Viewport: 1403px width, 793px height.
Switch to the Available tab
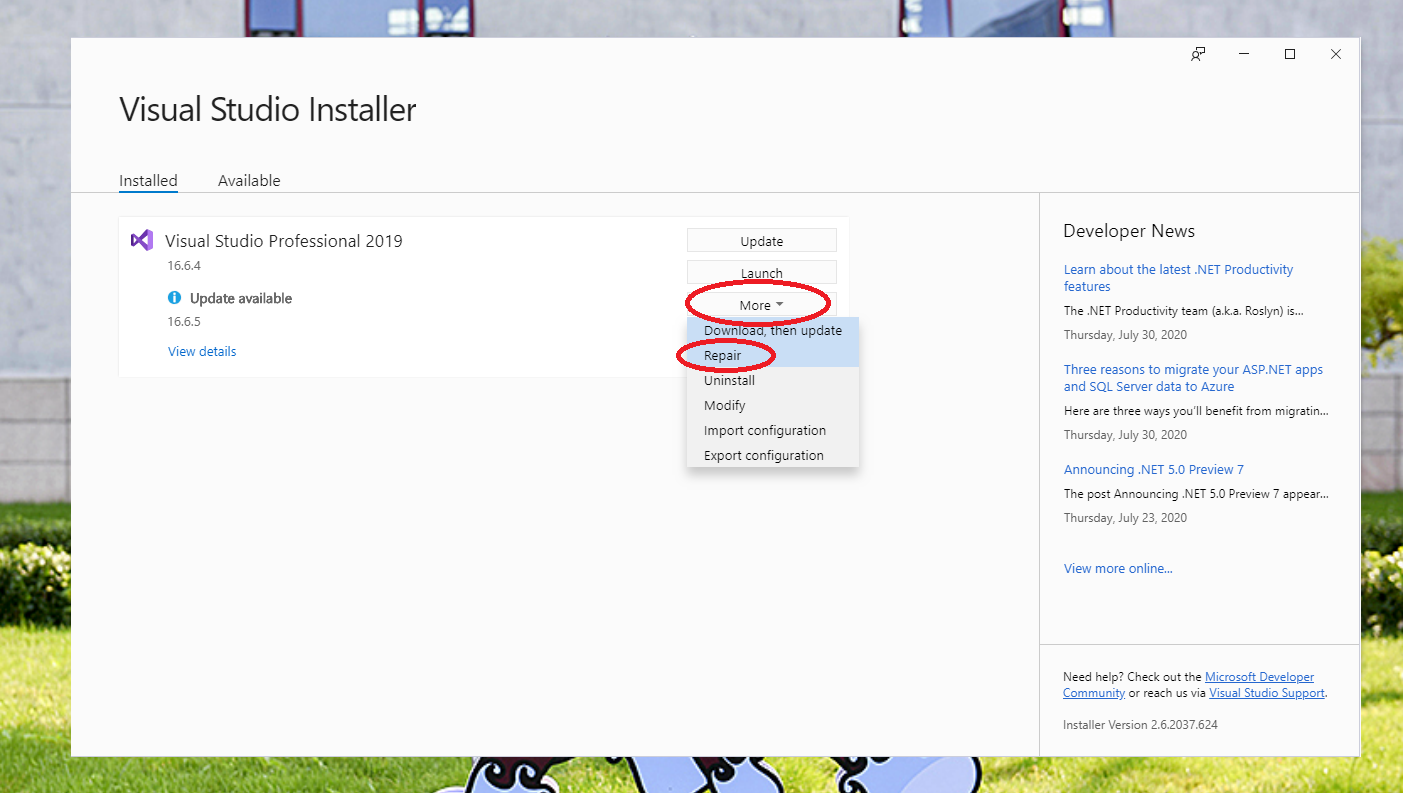[249, 180]
